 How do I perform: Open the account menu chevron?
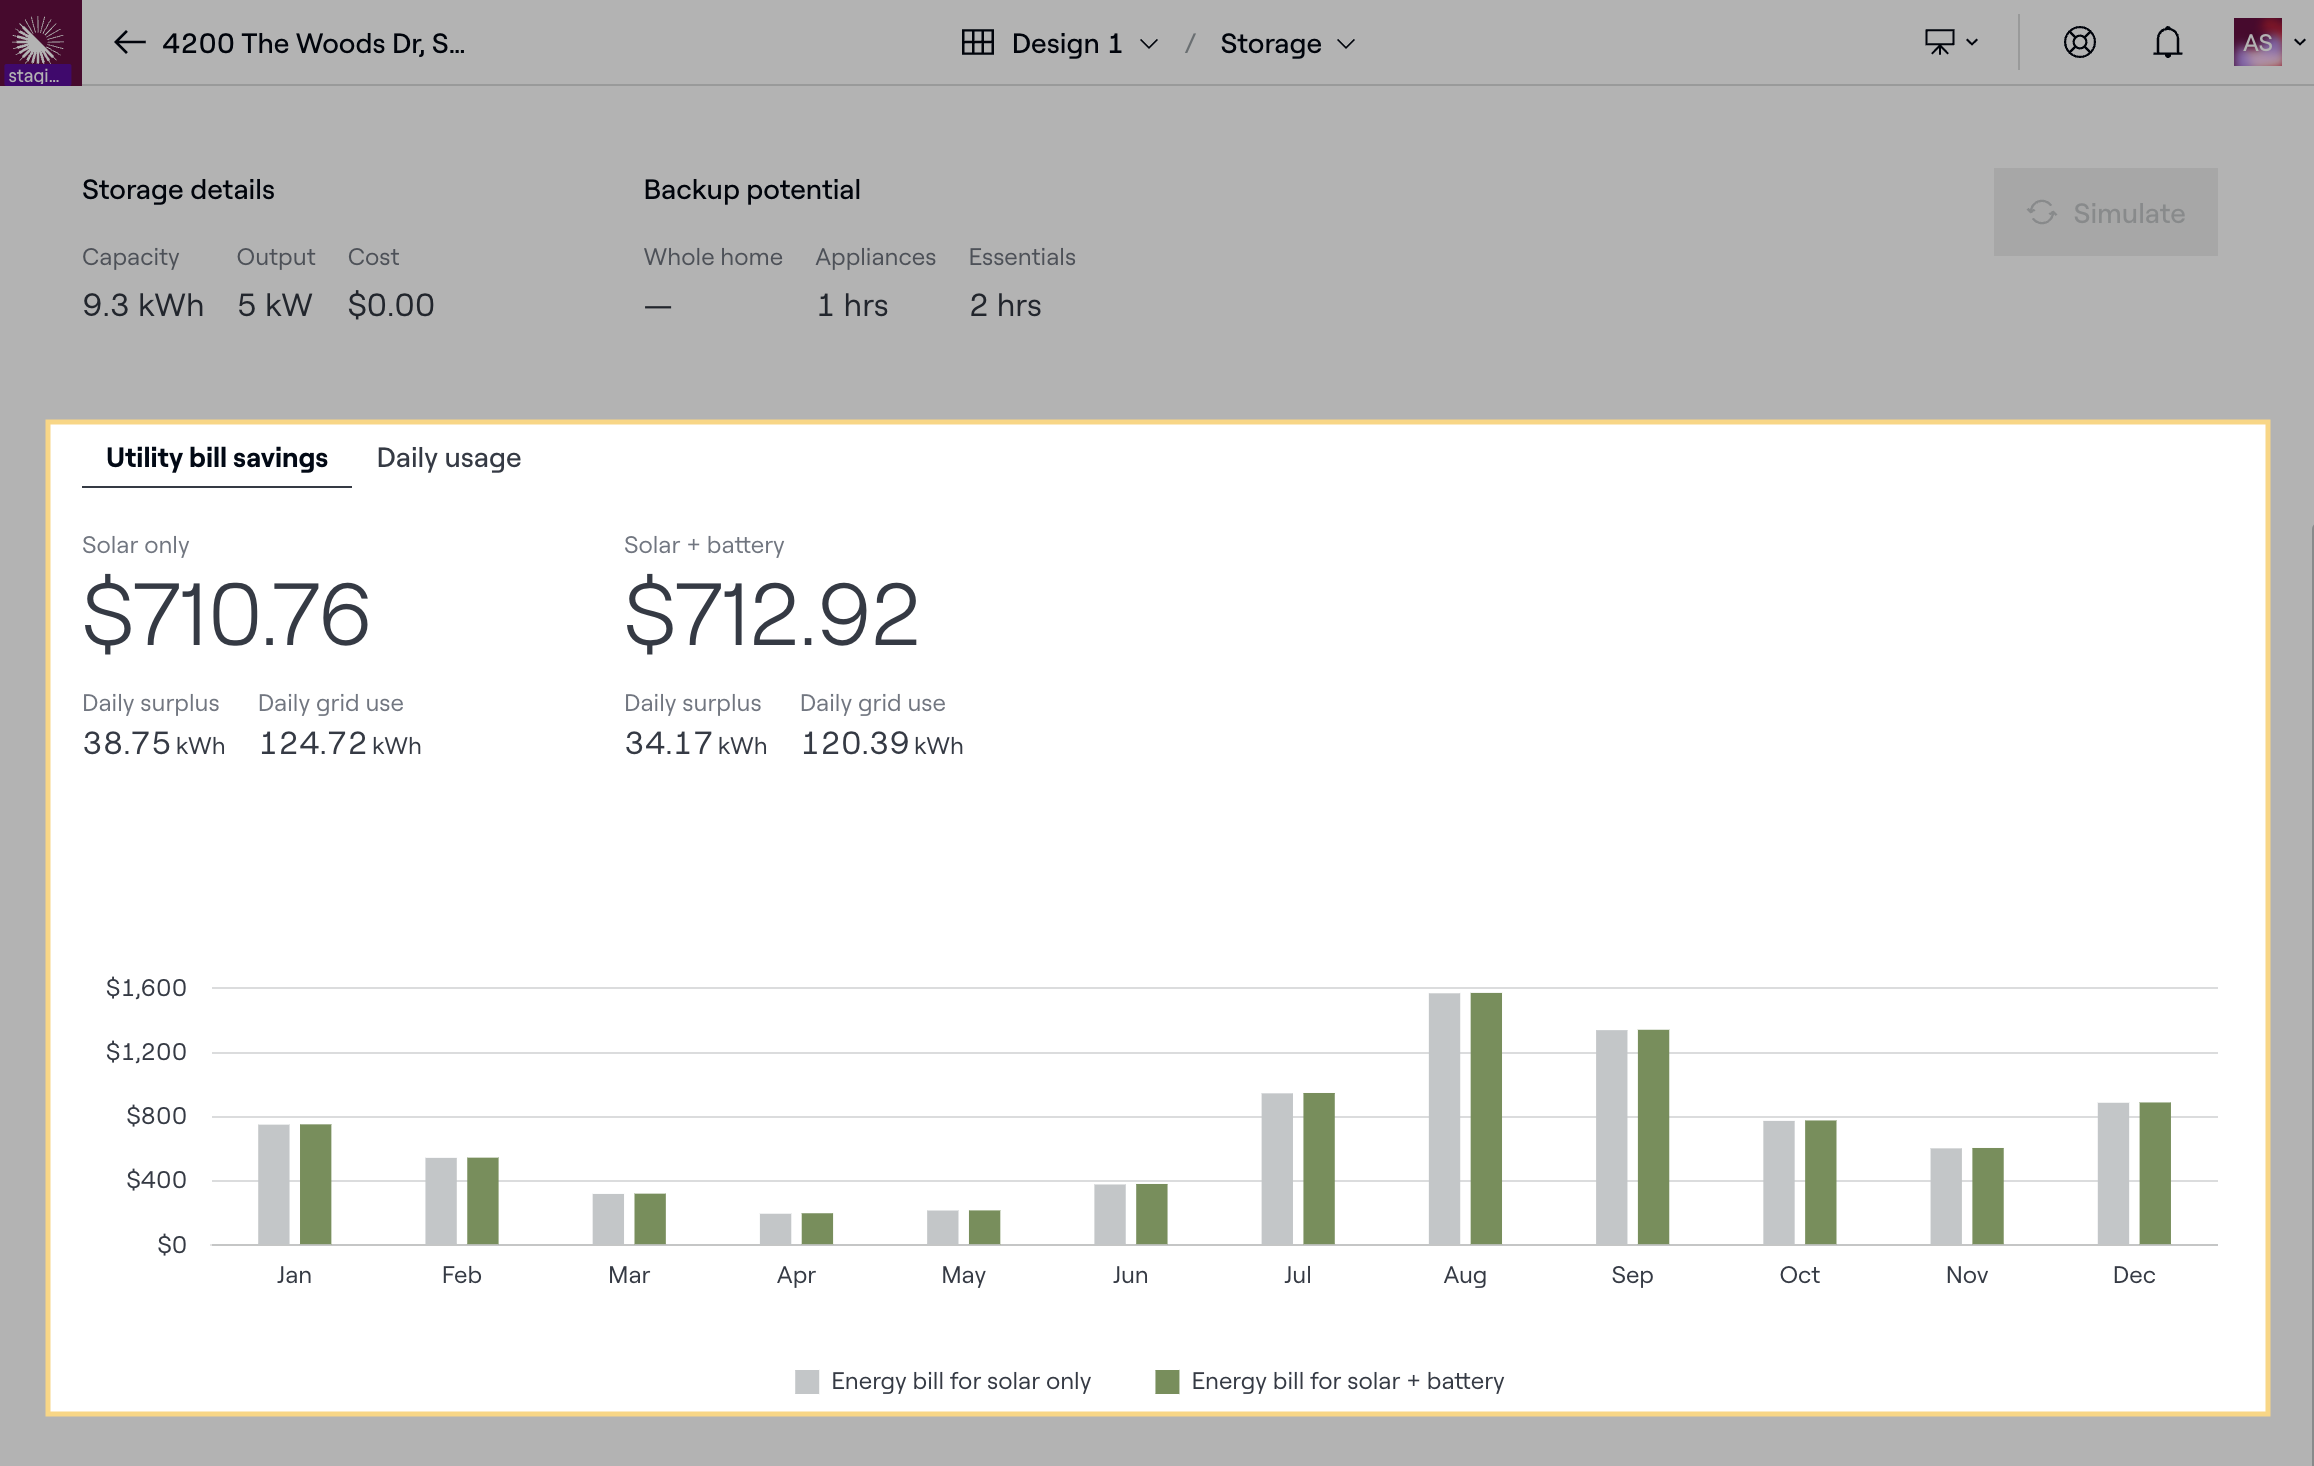coord(2299,43)
